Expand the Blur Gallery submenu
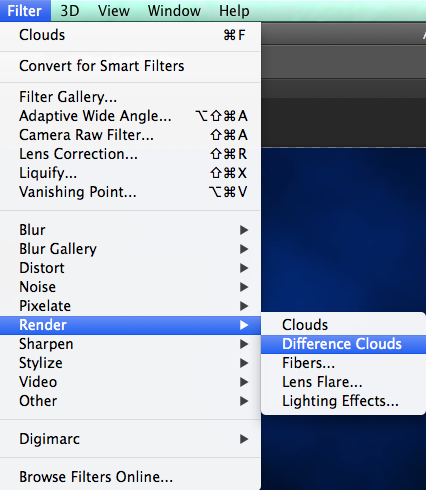Screen dimensions: 426x490 (130, 249)
